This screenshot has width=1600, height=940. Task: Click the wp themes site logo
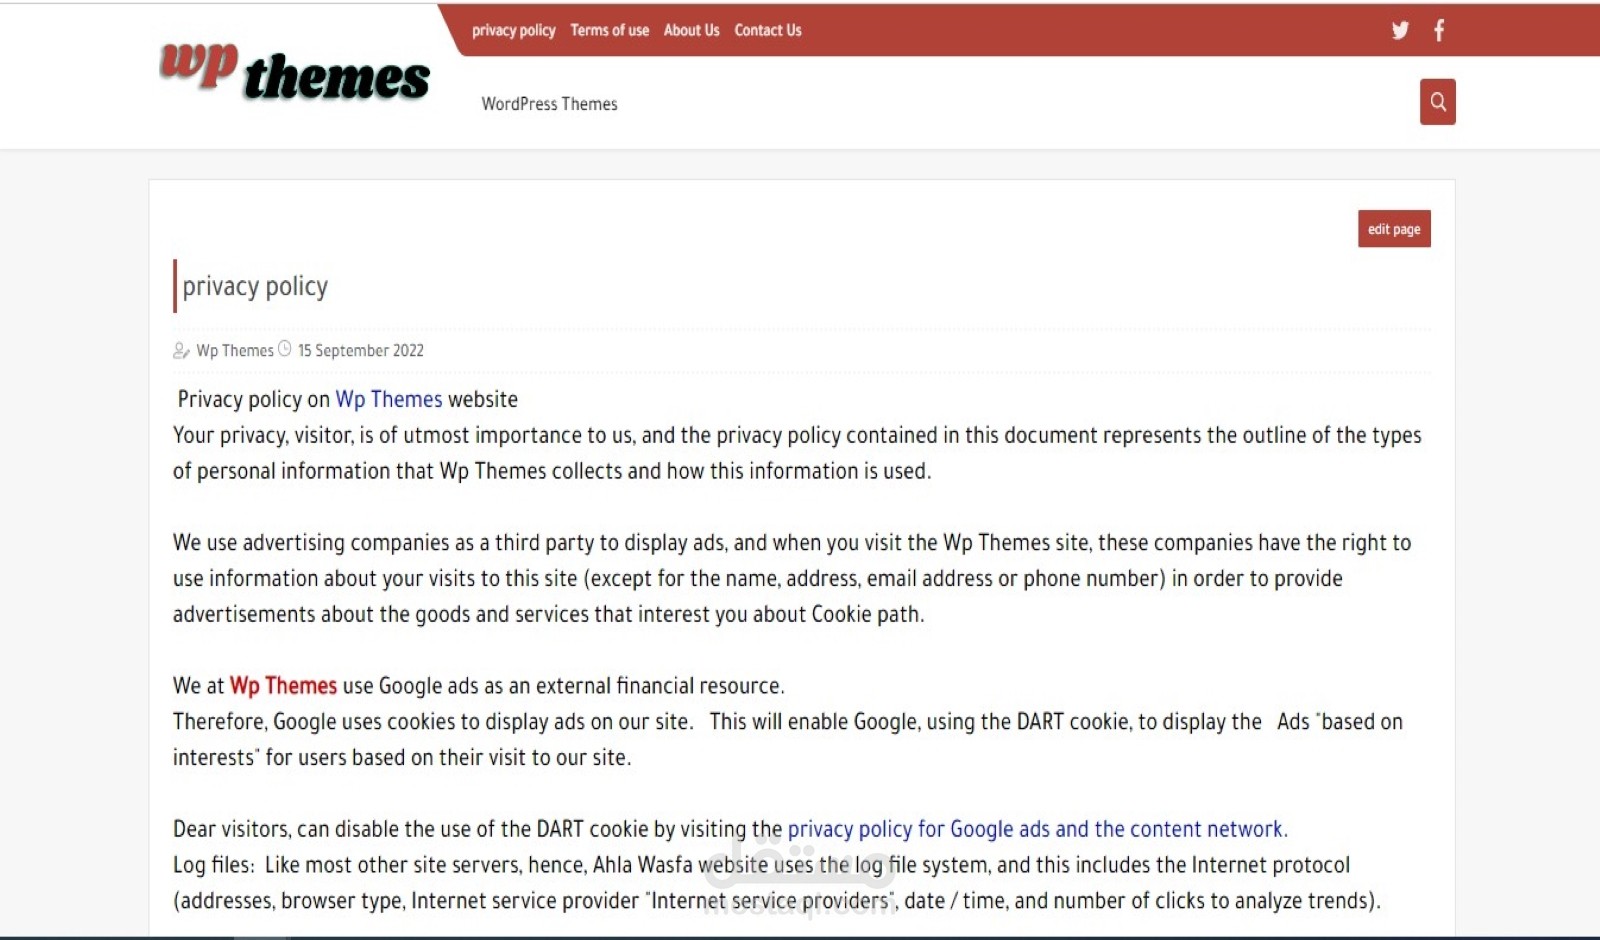(x=295, y=73)
